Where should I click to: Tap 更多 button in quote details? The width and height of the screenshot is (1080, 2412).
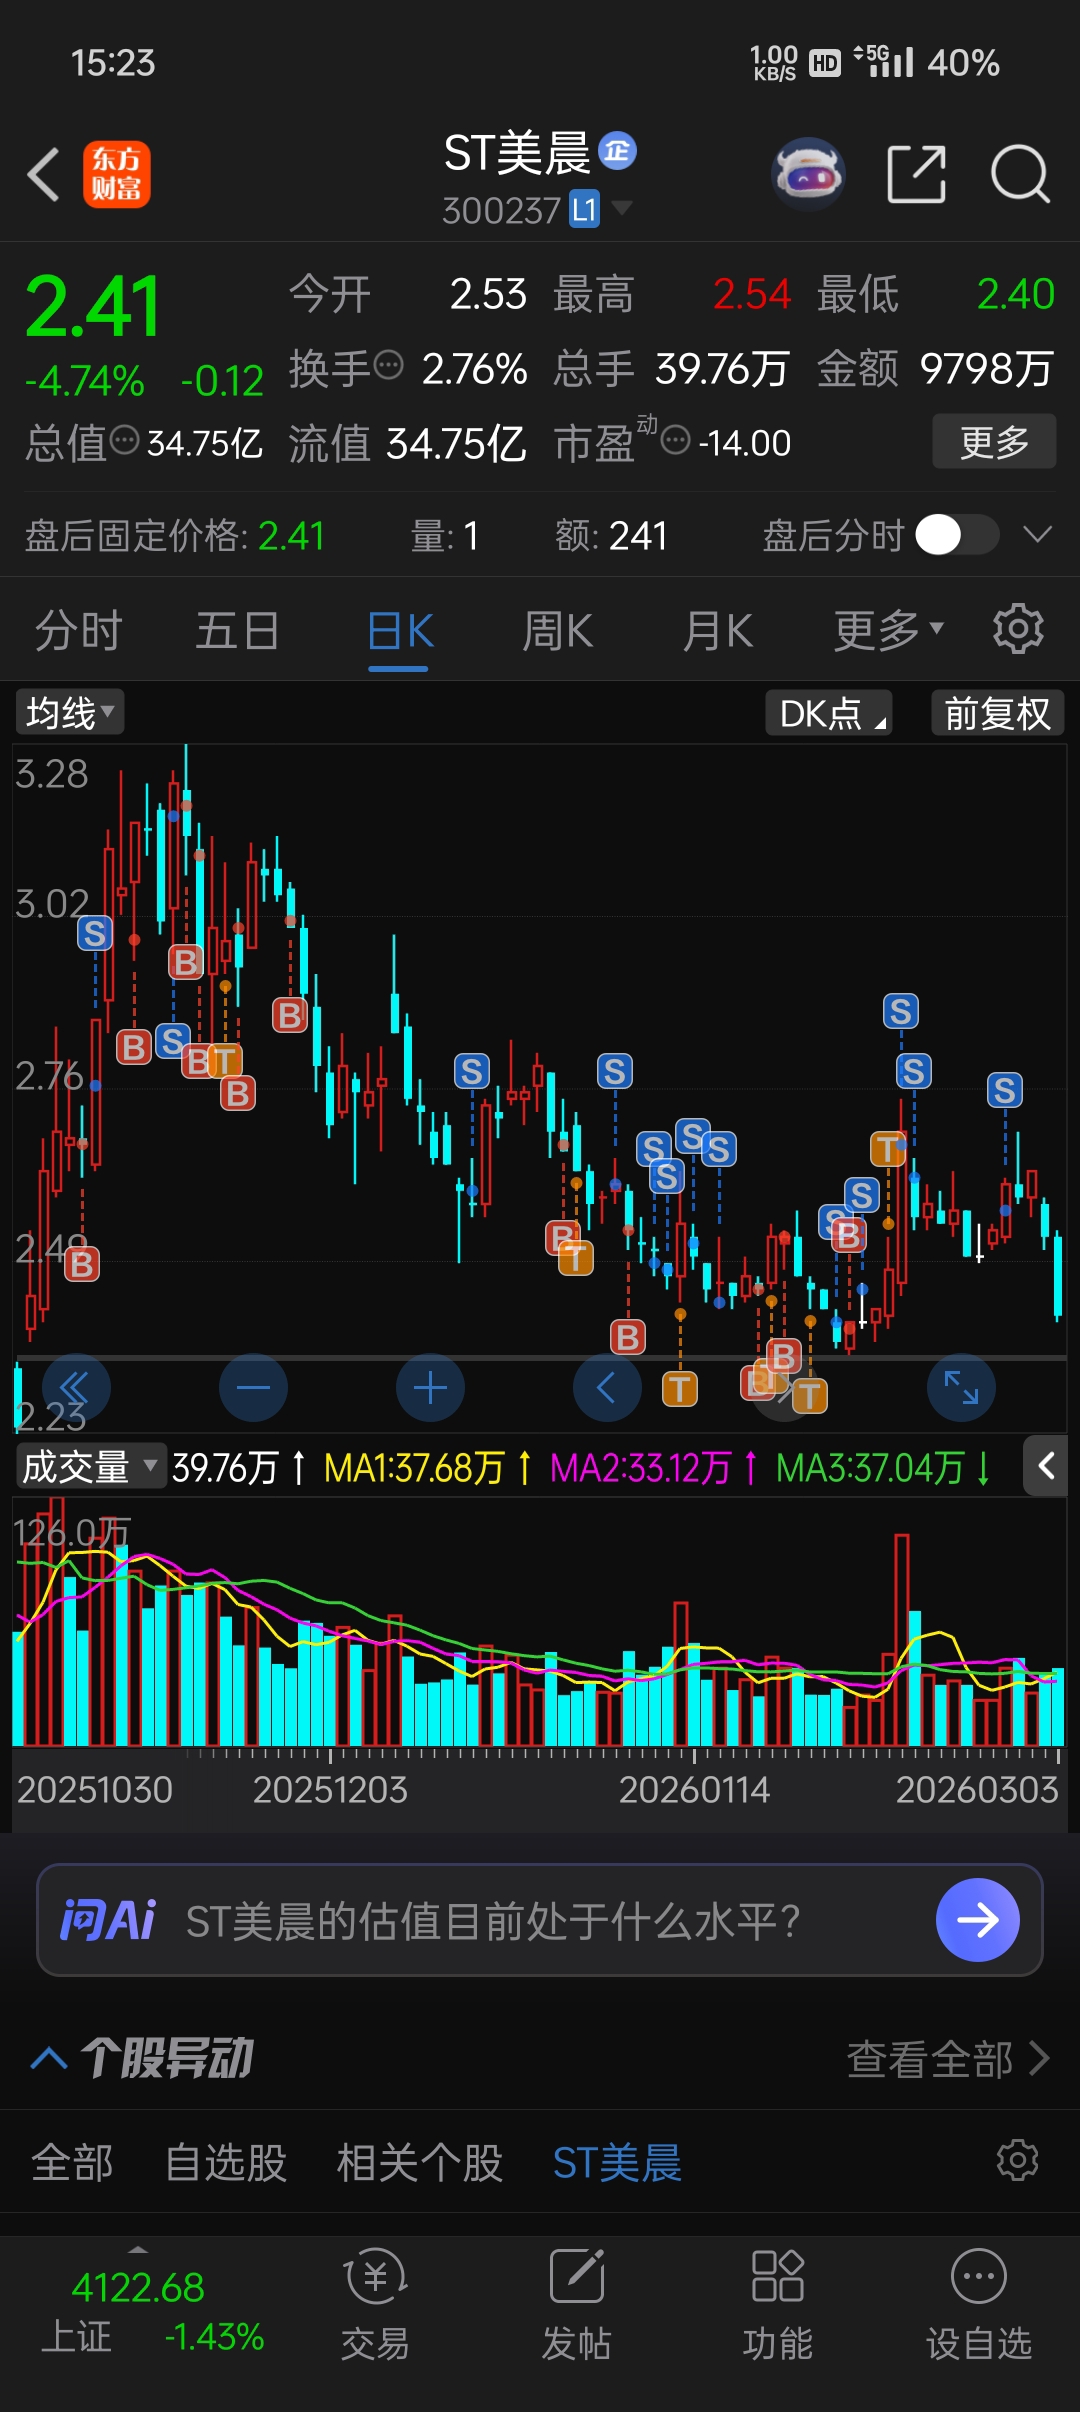(x=994, y=441)
